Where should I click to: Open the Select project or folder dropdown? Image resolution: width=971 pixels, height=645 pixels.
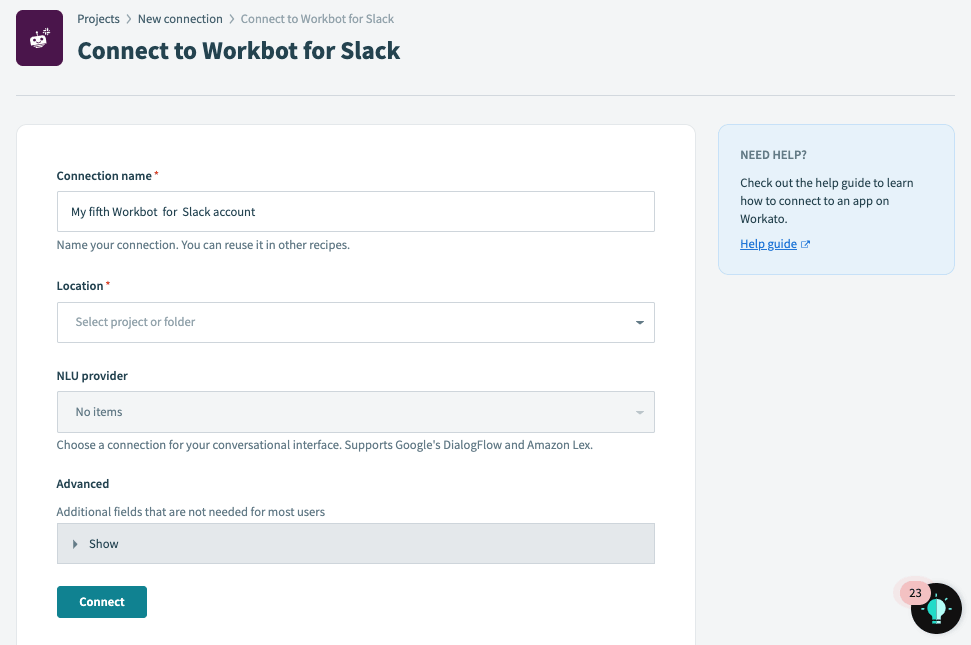point(355,322)
